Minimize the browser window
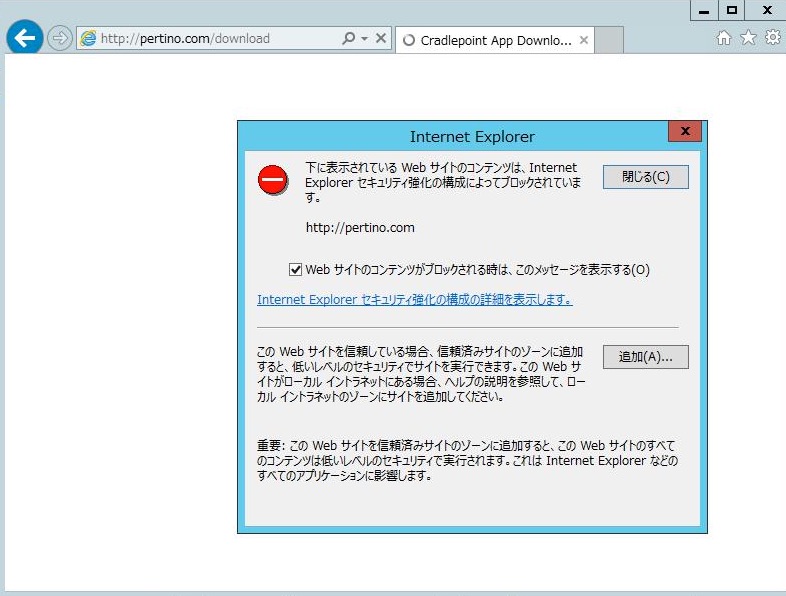 coord(704,10)
